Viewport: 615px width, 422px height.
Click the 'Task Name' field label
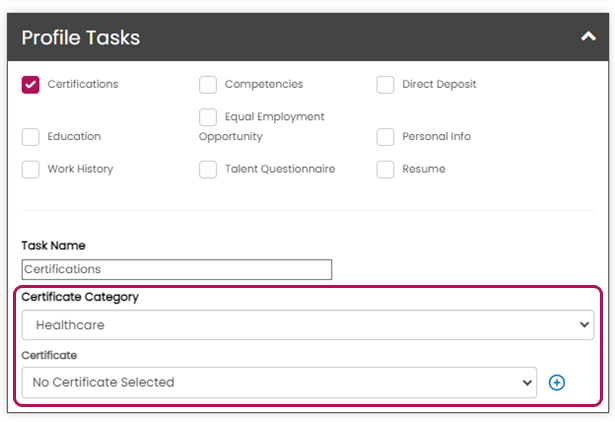click(53, 245)
